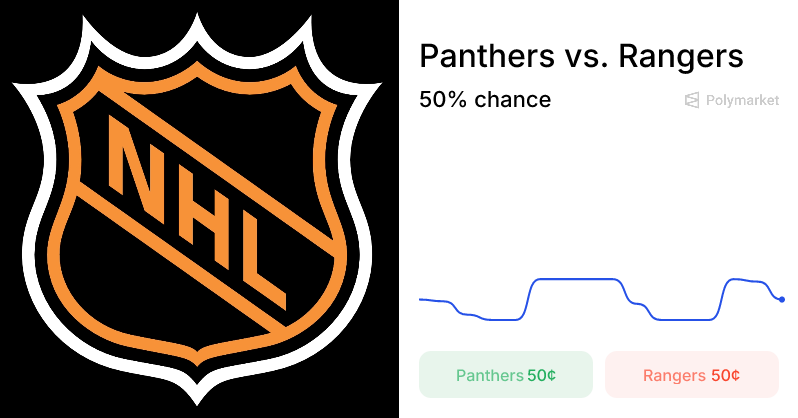The width and height of the screenshot is (798, 418).
Task: Click the second peak near chart's right end
Action: click(x=742, y=279)
